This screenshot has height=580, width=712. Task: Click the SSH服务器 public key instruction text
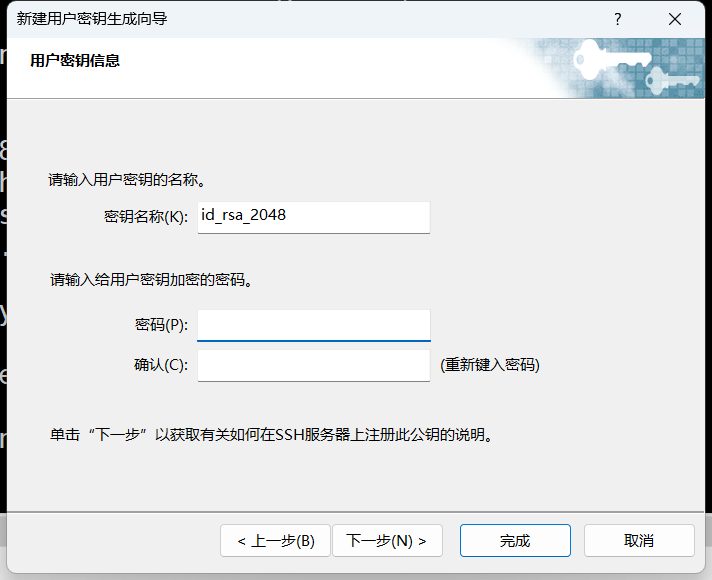point(272,436)
